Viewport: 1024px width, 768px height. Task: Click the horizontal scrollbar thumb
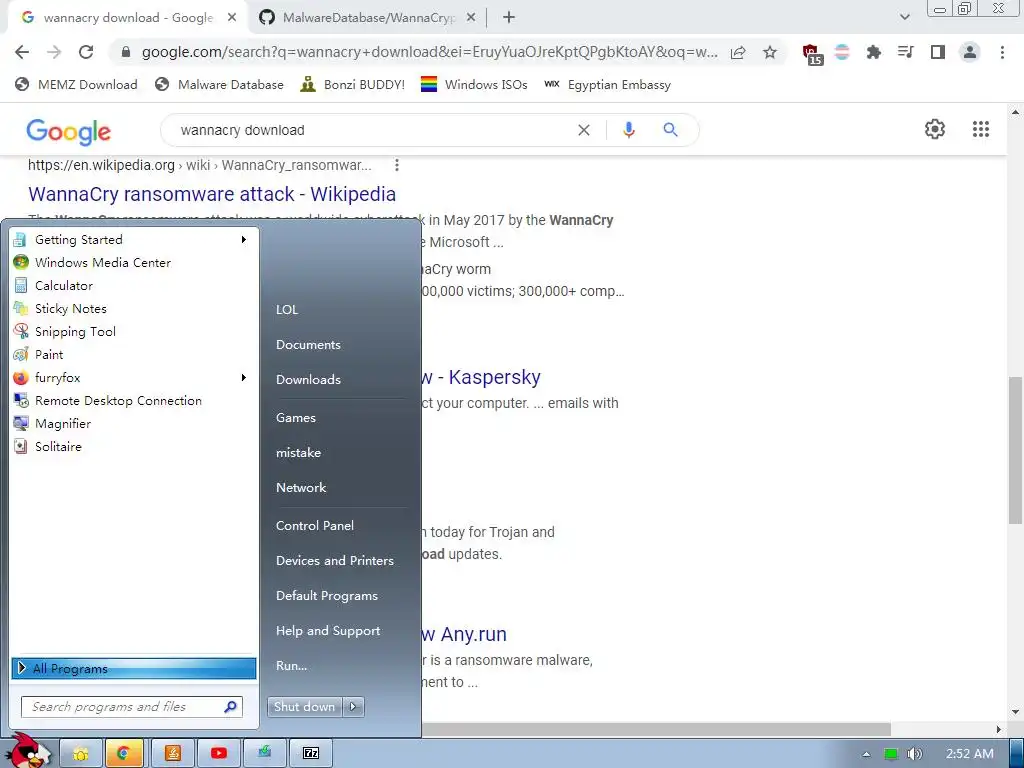click(656, 729)
